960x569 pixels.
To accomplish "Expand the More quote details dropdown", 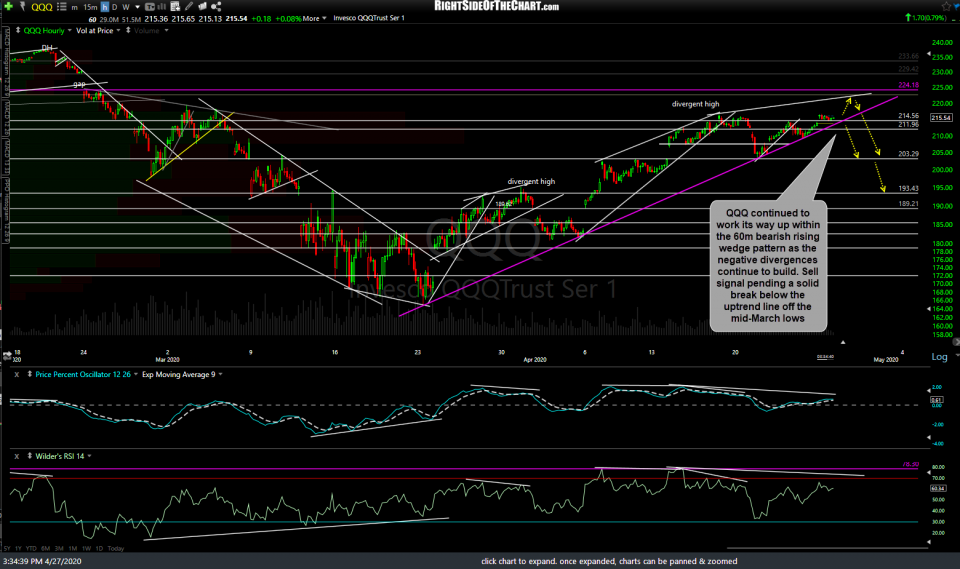I will [315, 18].
